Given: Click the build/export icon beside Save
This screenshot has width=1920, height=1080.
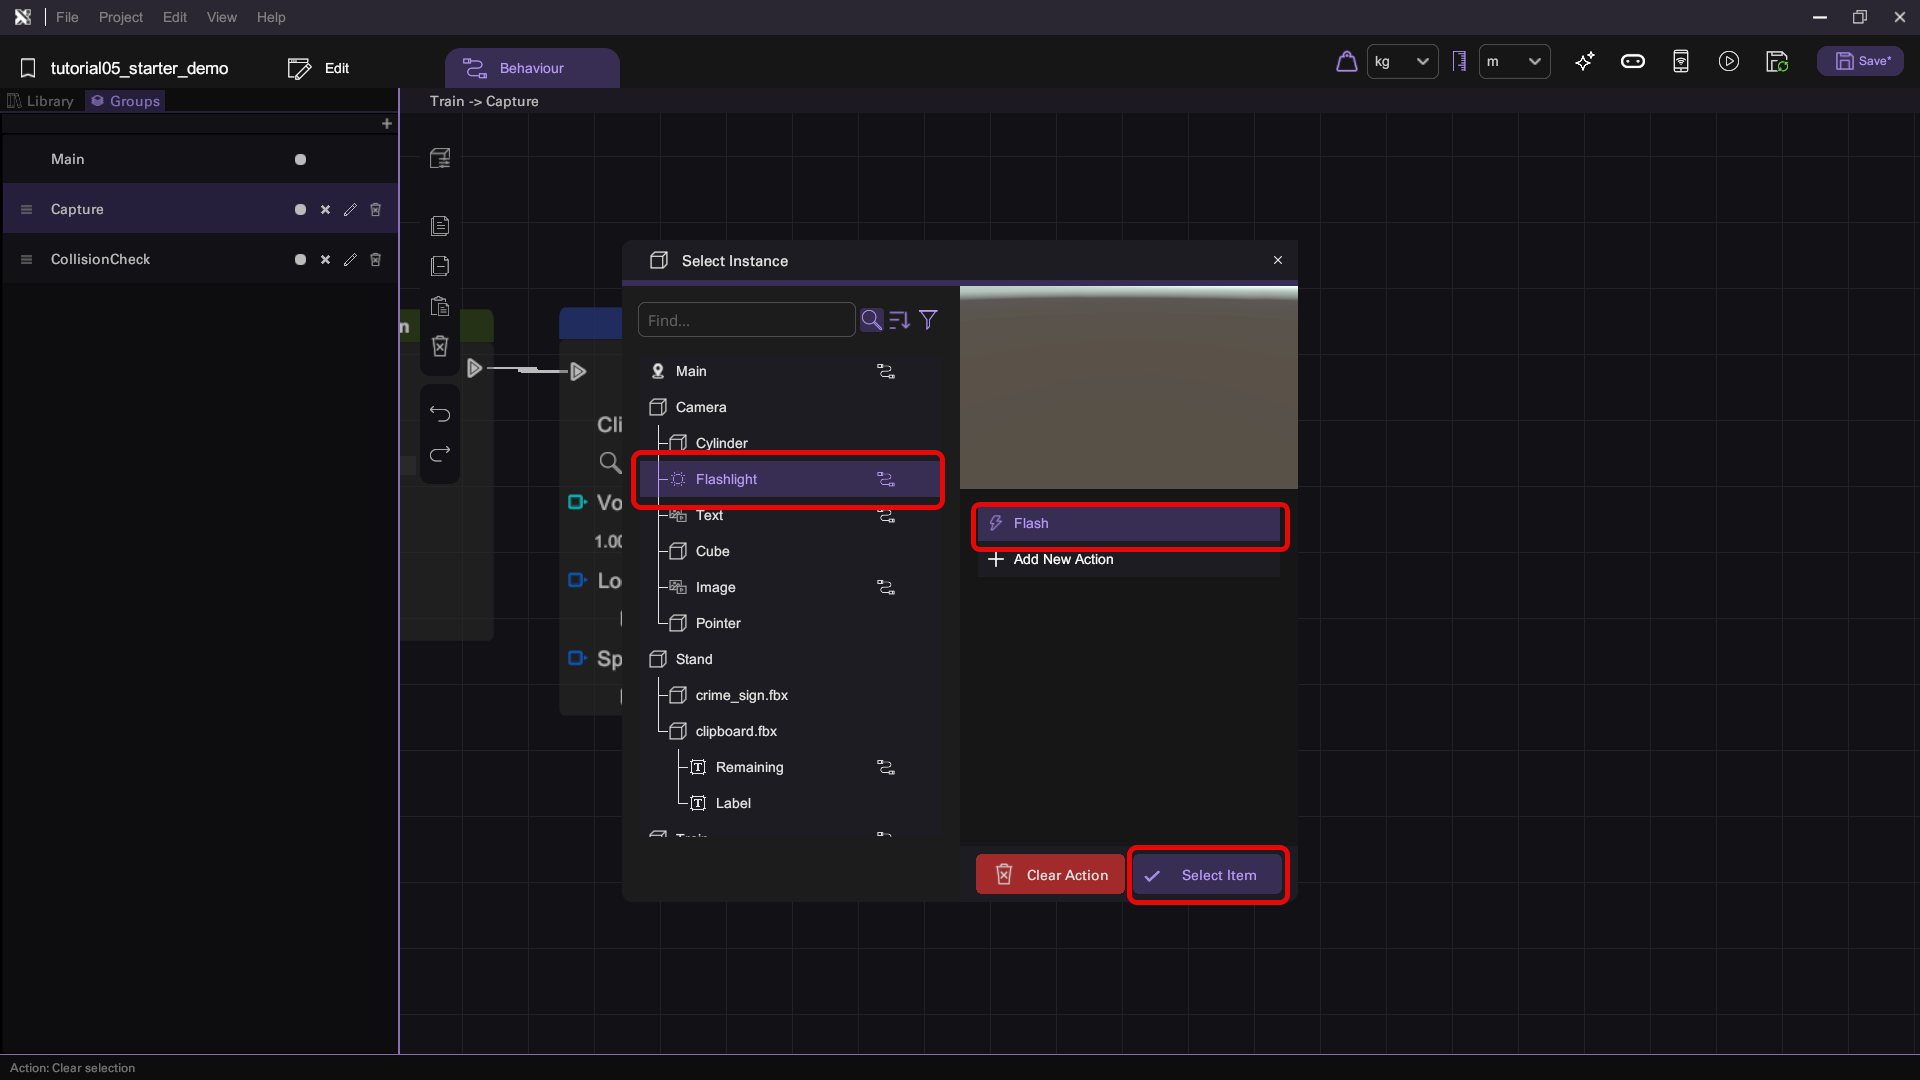Looking at the screenshot, I should pyautogui.click(x=1777, y=61).
